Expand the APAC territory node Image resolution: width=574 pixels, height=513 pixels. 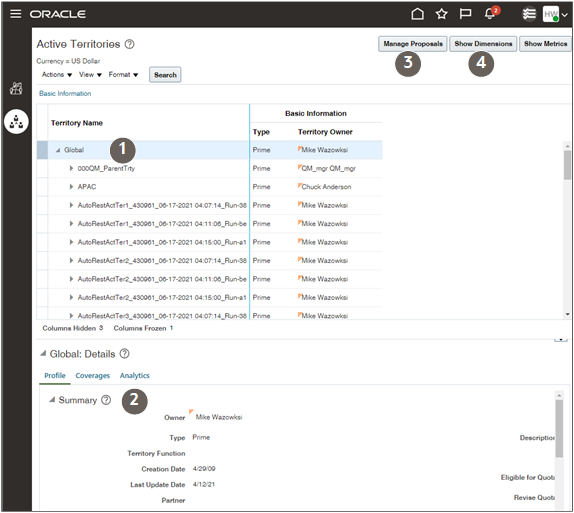[x=71, y=187]
